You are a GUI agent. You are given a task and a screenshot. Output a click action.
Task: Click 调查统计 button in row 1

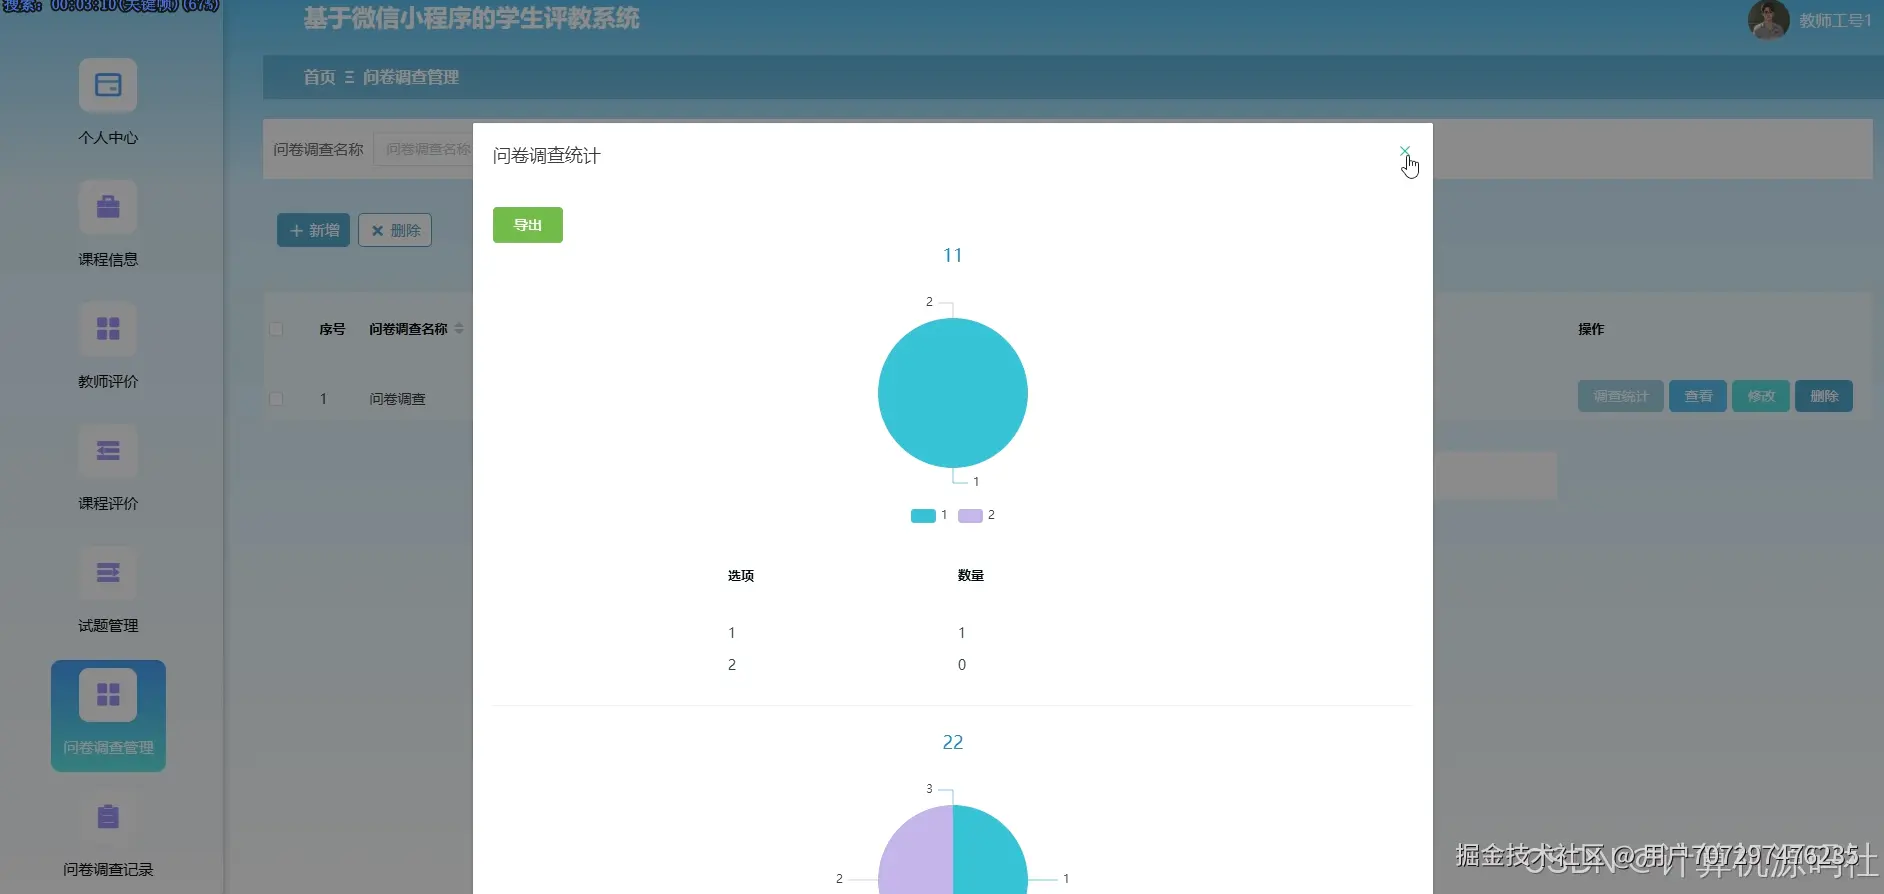point(1620,396)
